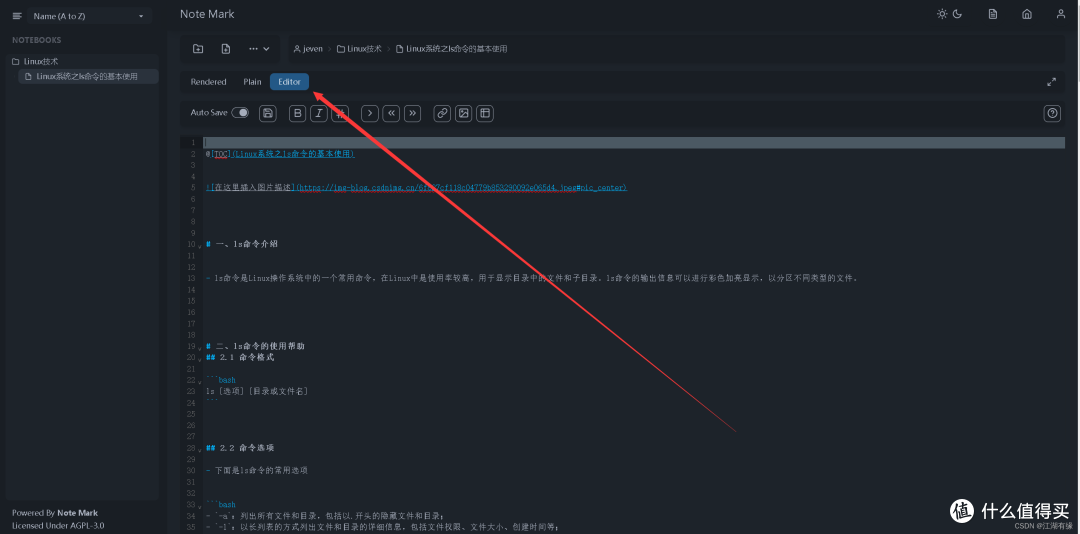Click the image URL on line 5
1080x534 pixels.
click(460, 187)
